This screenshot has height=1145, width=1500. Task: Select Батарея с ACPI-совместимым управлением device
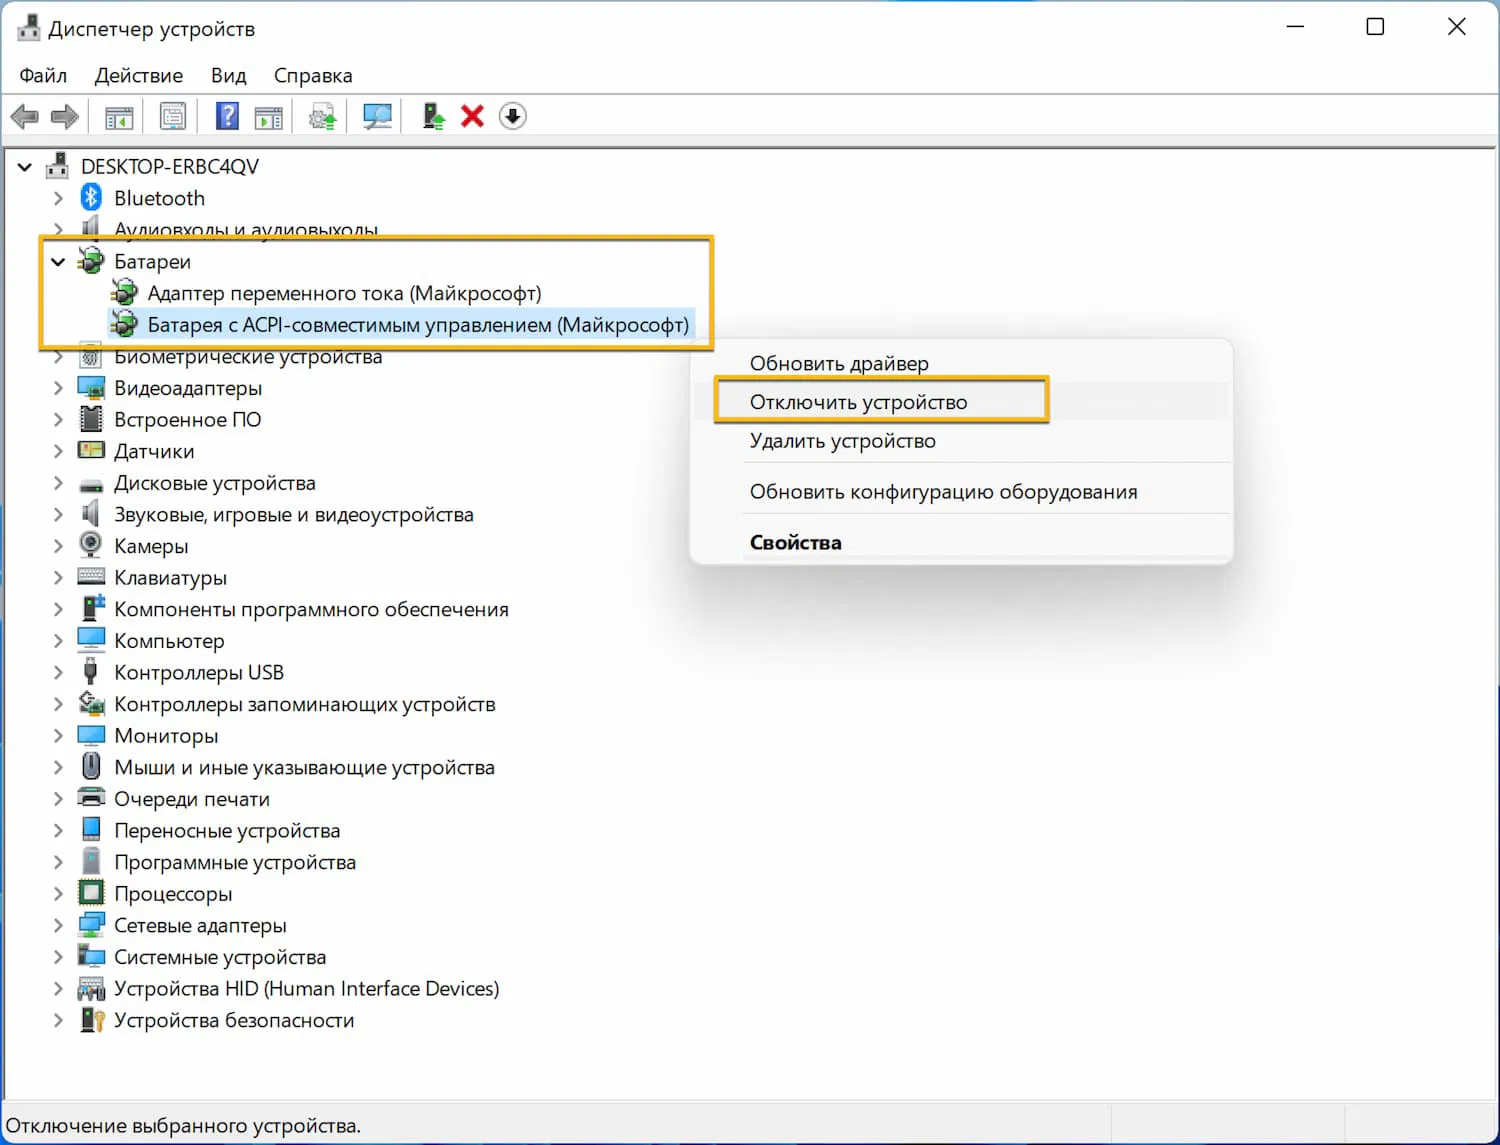click(x=418, y=325)
